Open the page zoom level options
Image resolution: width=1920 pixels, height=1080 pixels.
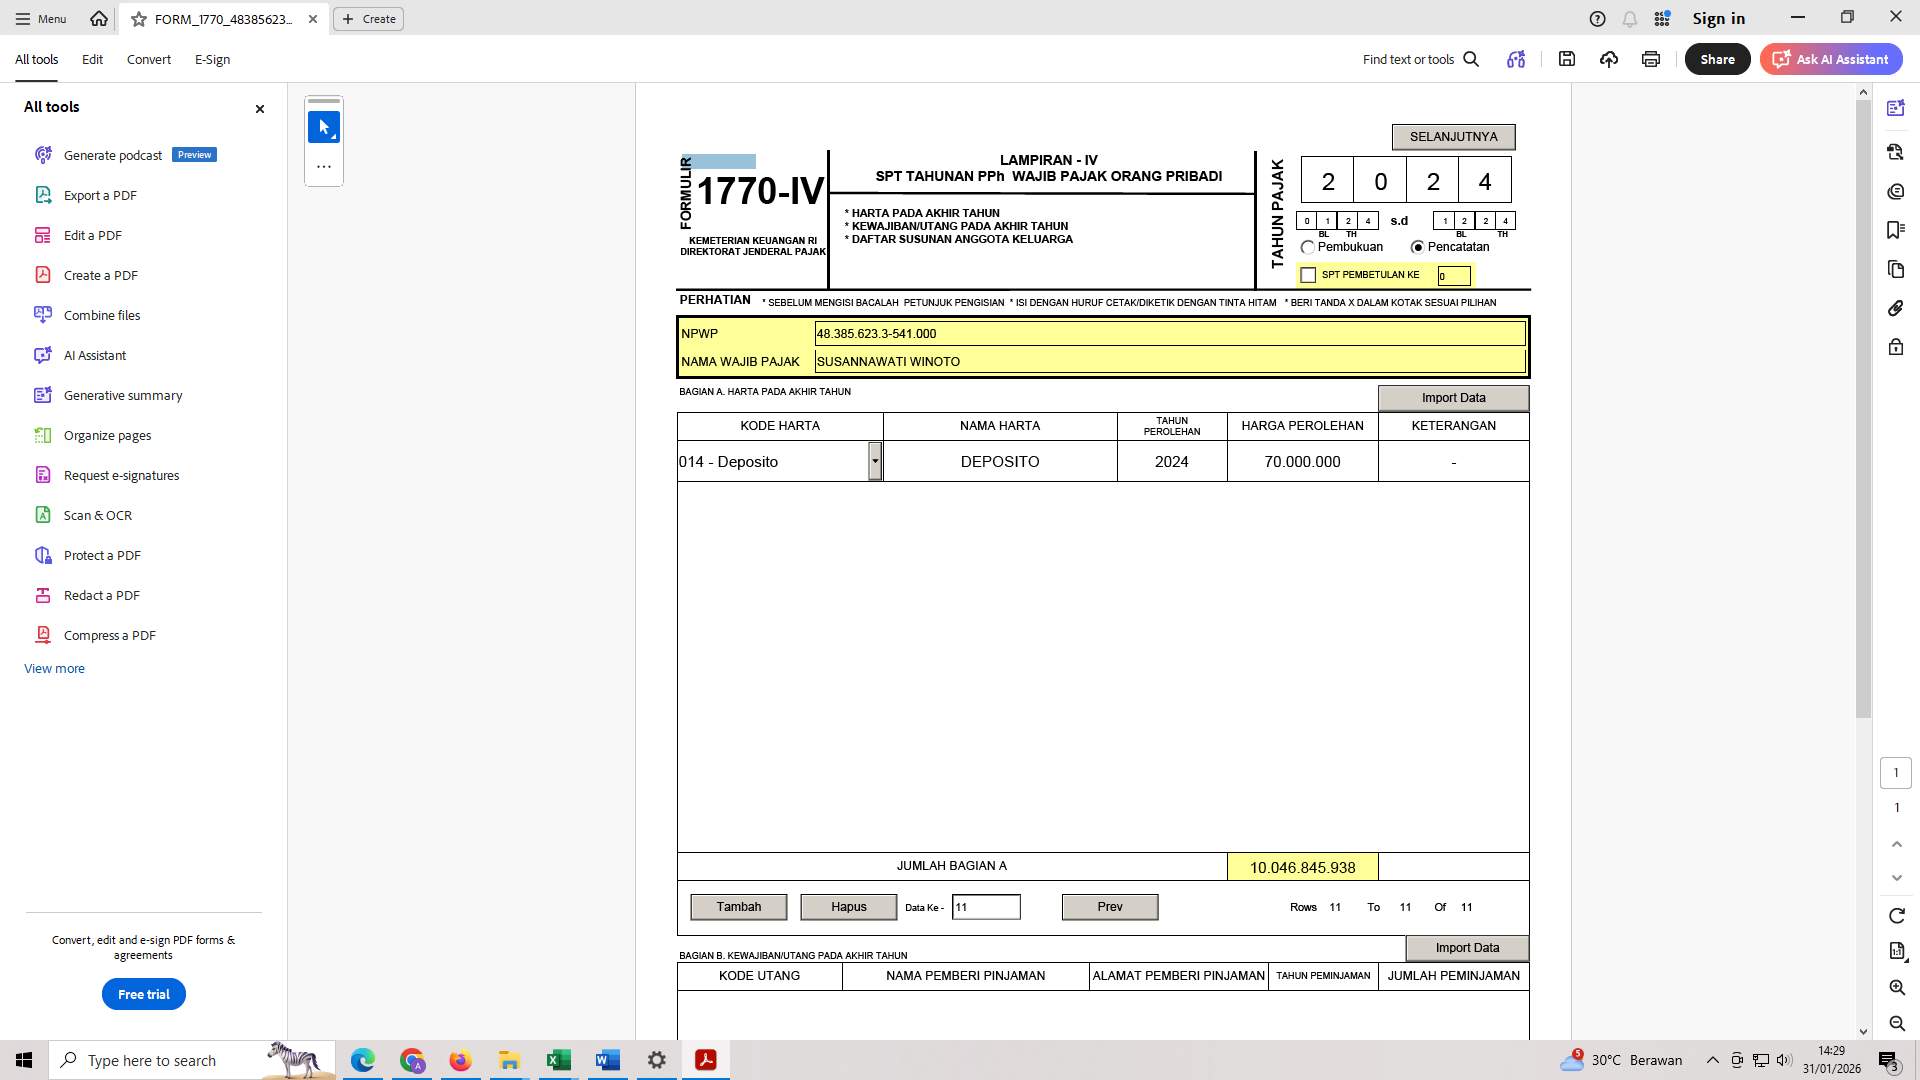1895,952
